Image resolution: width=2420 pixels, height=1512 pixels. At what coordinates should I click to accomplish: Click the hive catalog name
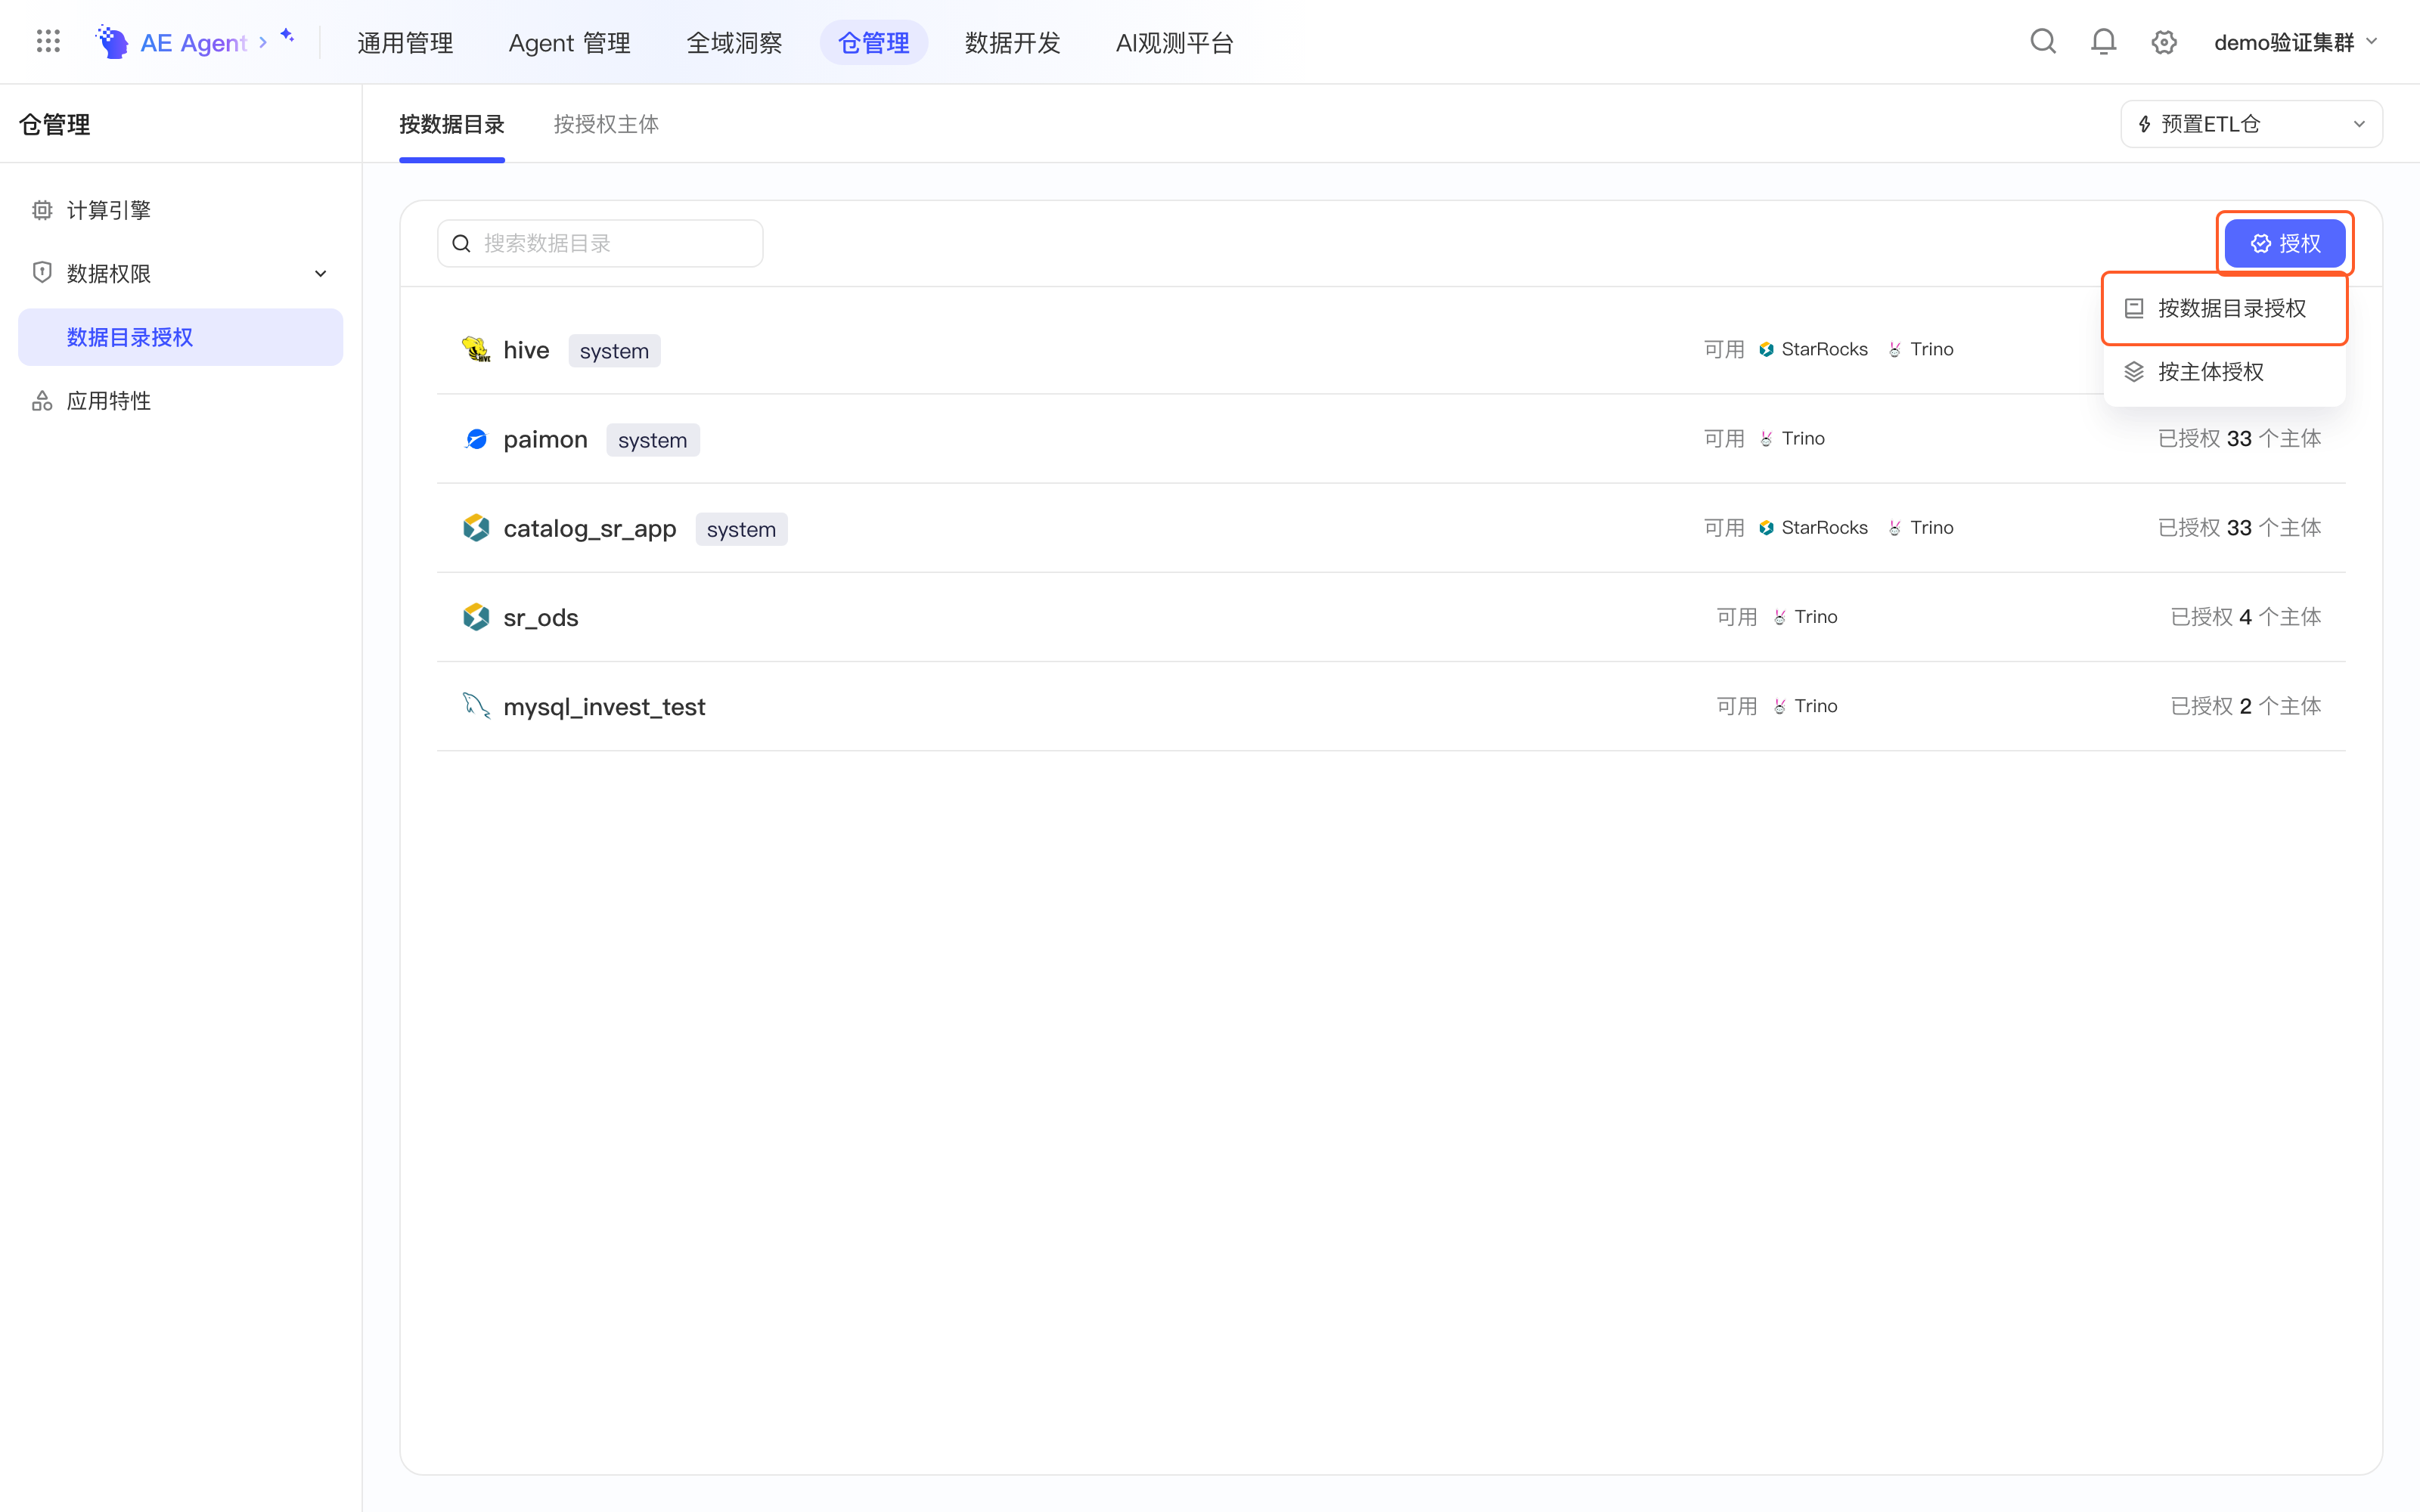(526, 350)
